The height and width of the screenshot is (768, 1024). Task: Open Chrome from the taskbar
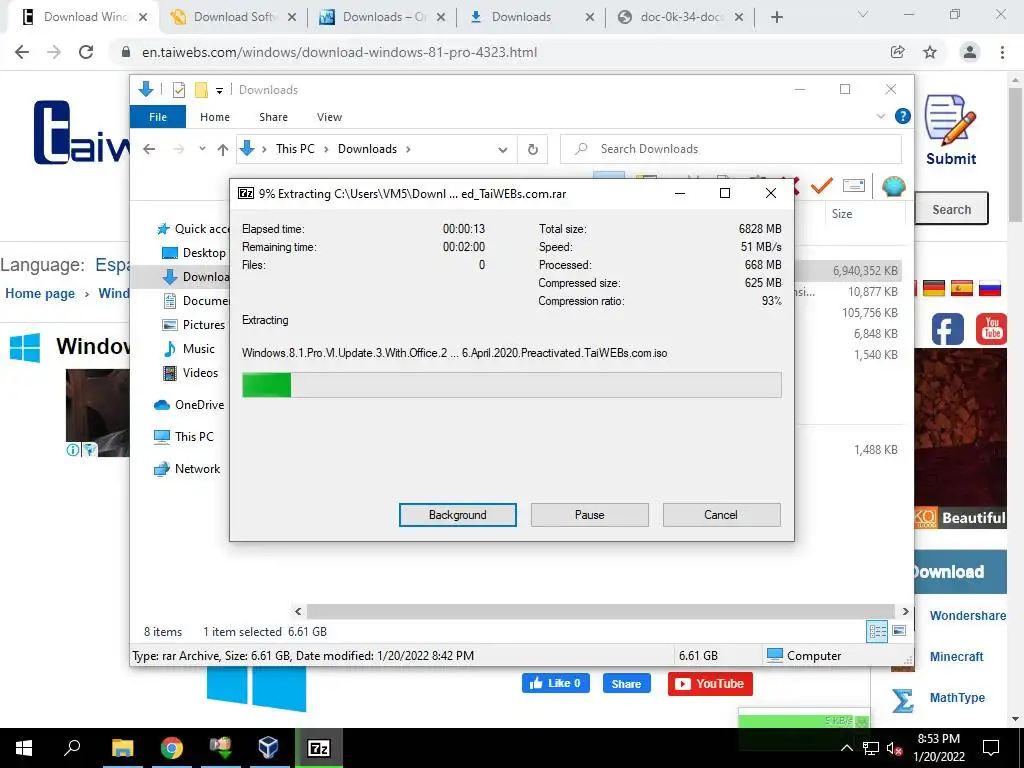click(172, 748)
